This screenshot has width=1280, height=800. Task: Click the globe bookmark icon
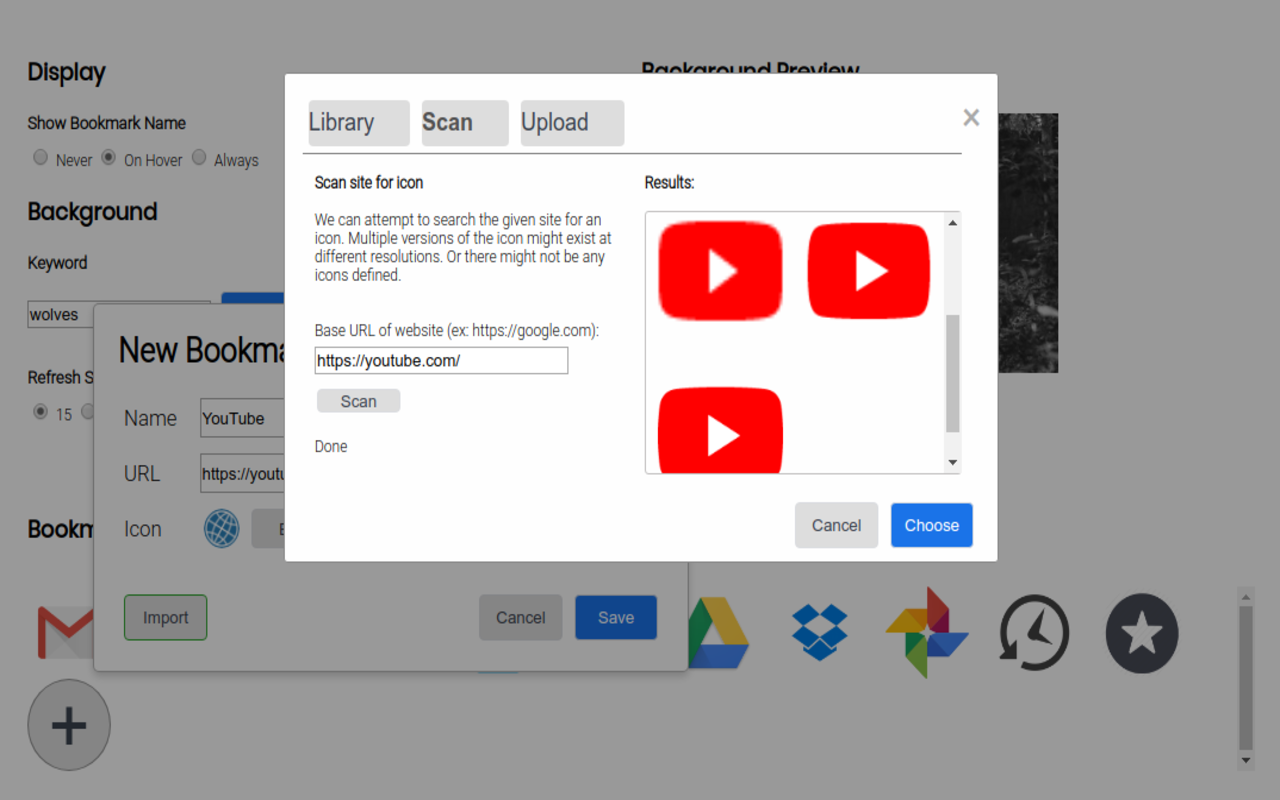pos(222,529)
